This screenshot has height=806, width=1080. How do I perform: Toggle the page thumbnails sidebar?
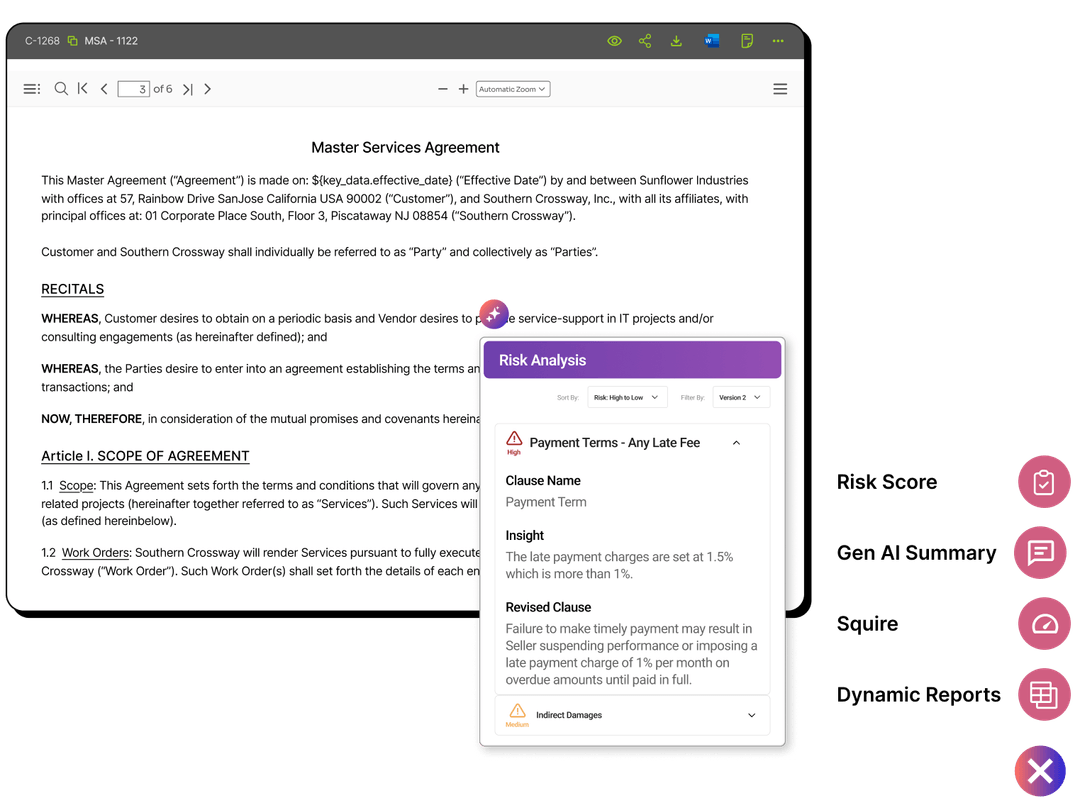tap(32, 88)
